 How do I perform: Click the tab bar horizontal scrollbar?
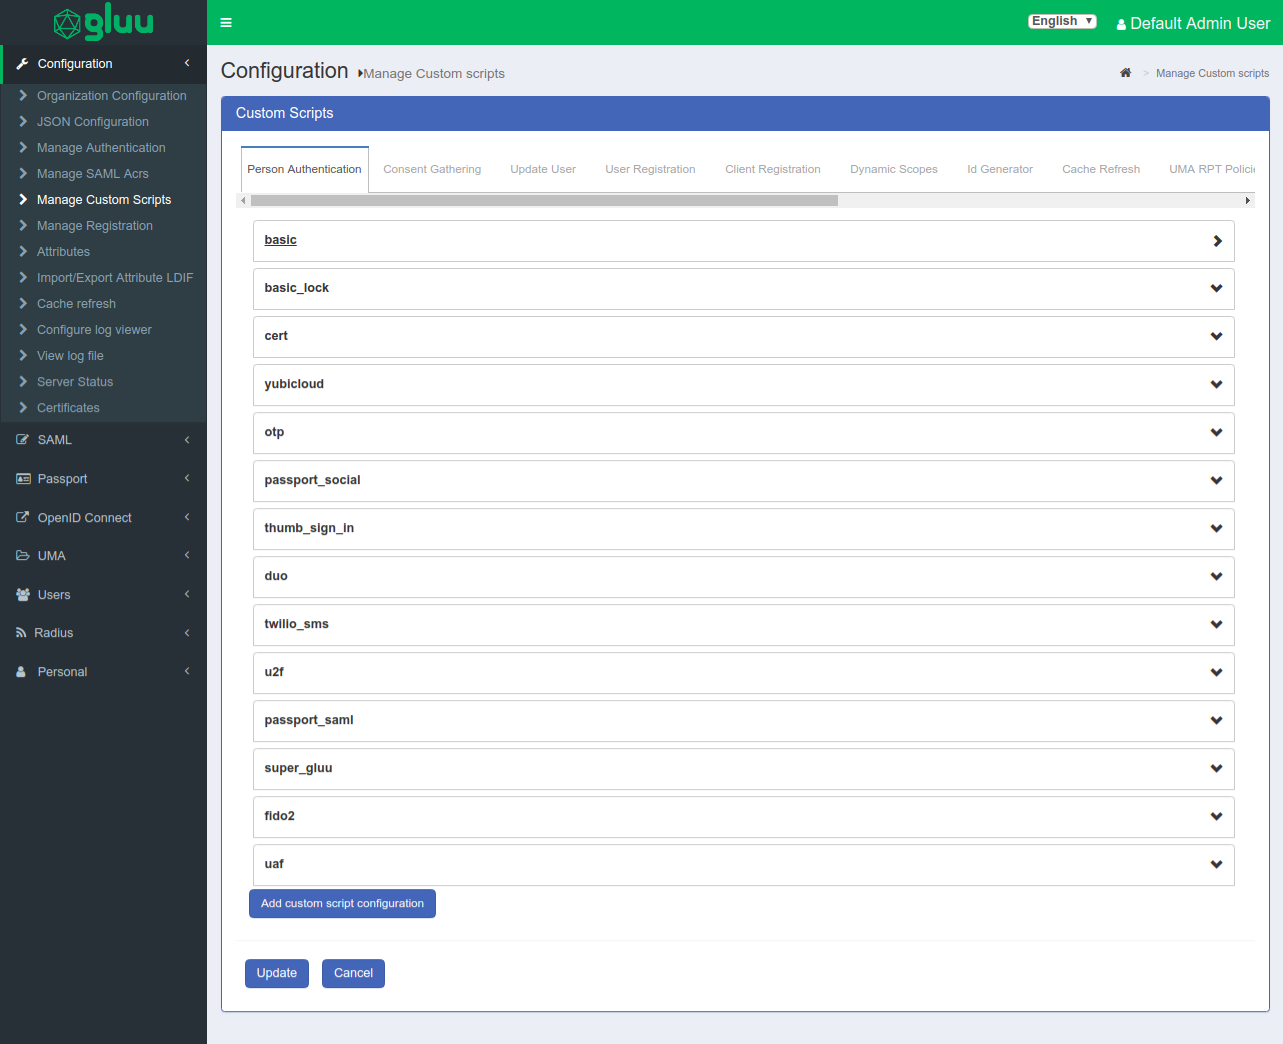click(x=544, y=201)
